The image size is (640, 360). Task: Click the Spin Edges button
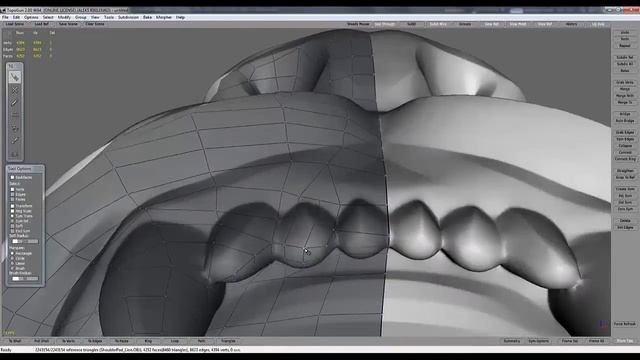pos(625,139)
